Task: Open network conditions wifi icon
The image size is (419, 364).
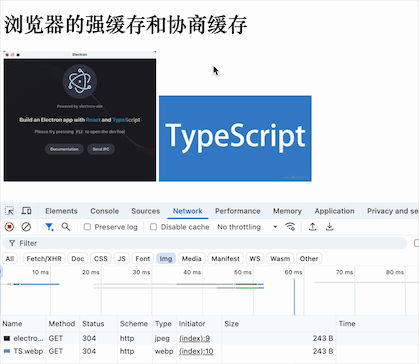Action: click(x=290, y=227)
